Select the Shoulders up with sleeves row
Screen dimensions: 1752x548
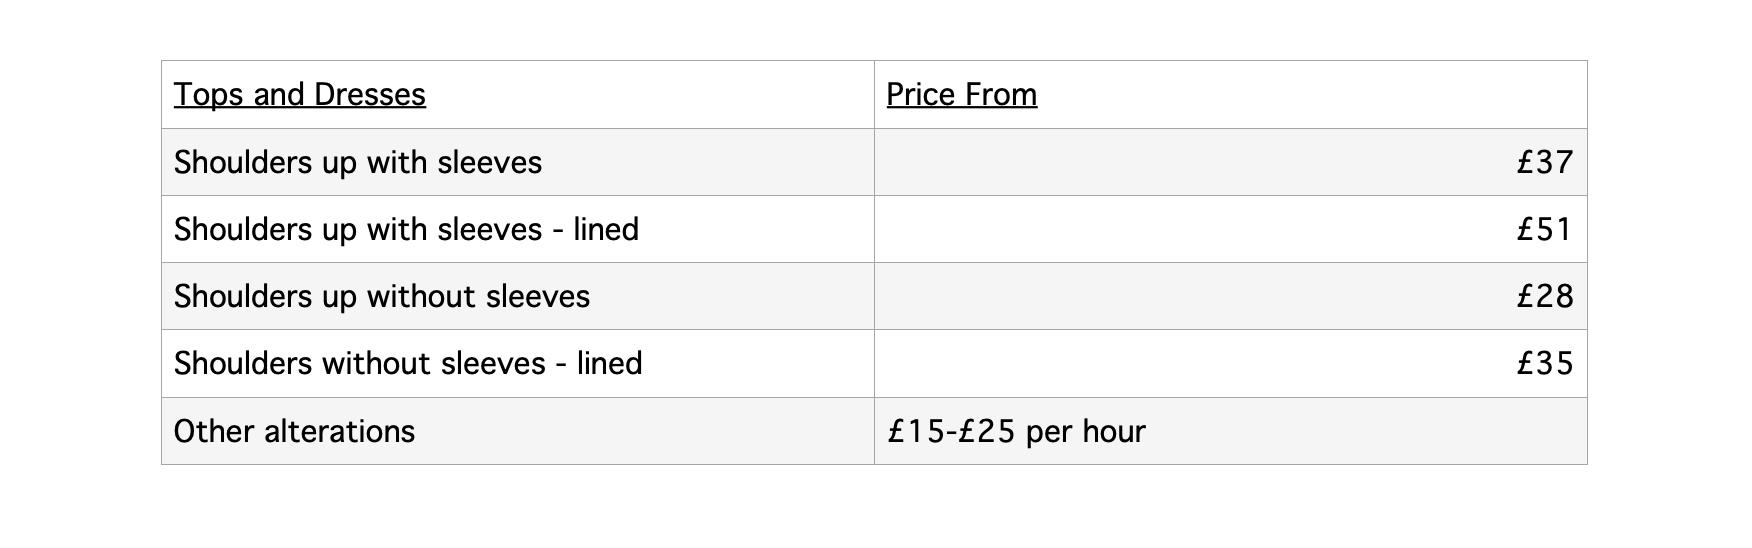(874, 162)
